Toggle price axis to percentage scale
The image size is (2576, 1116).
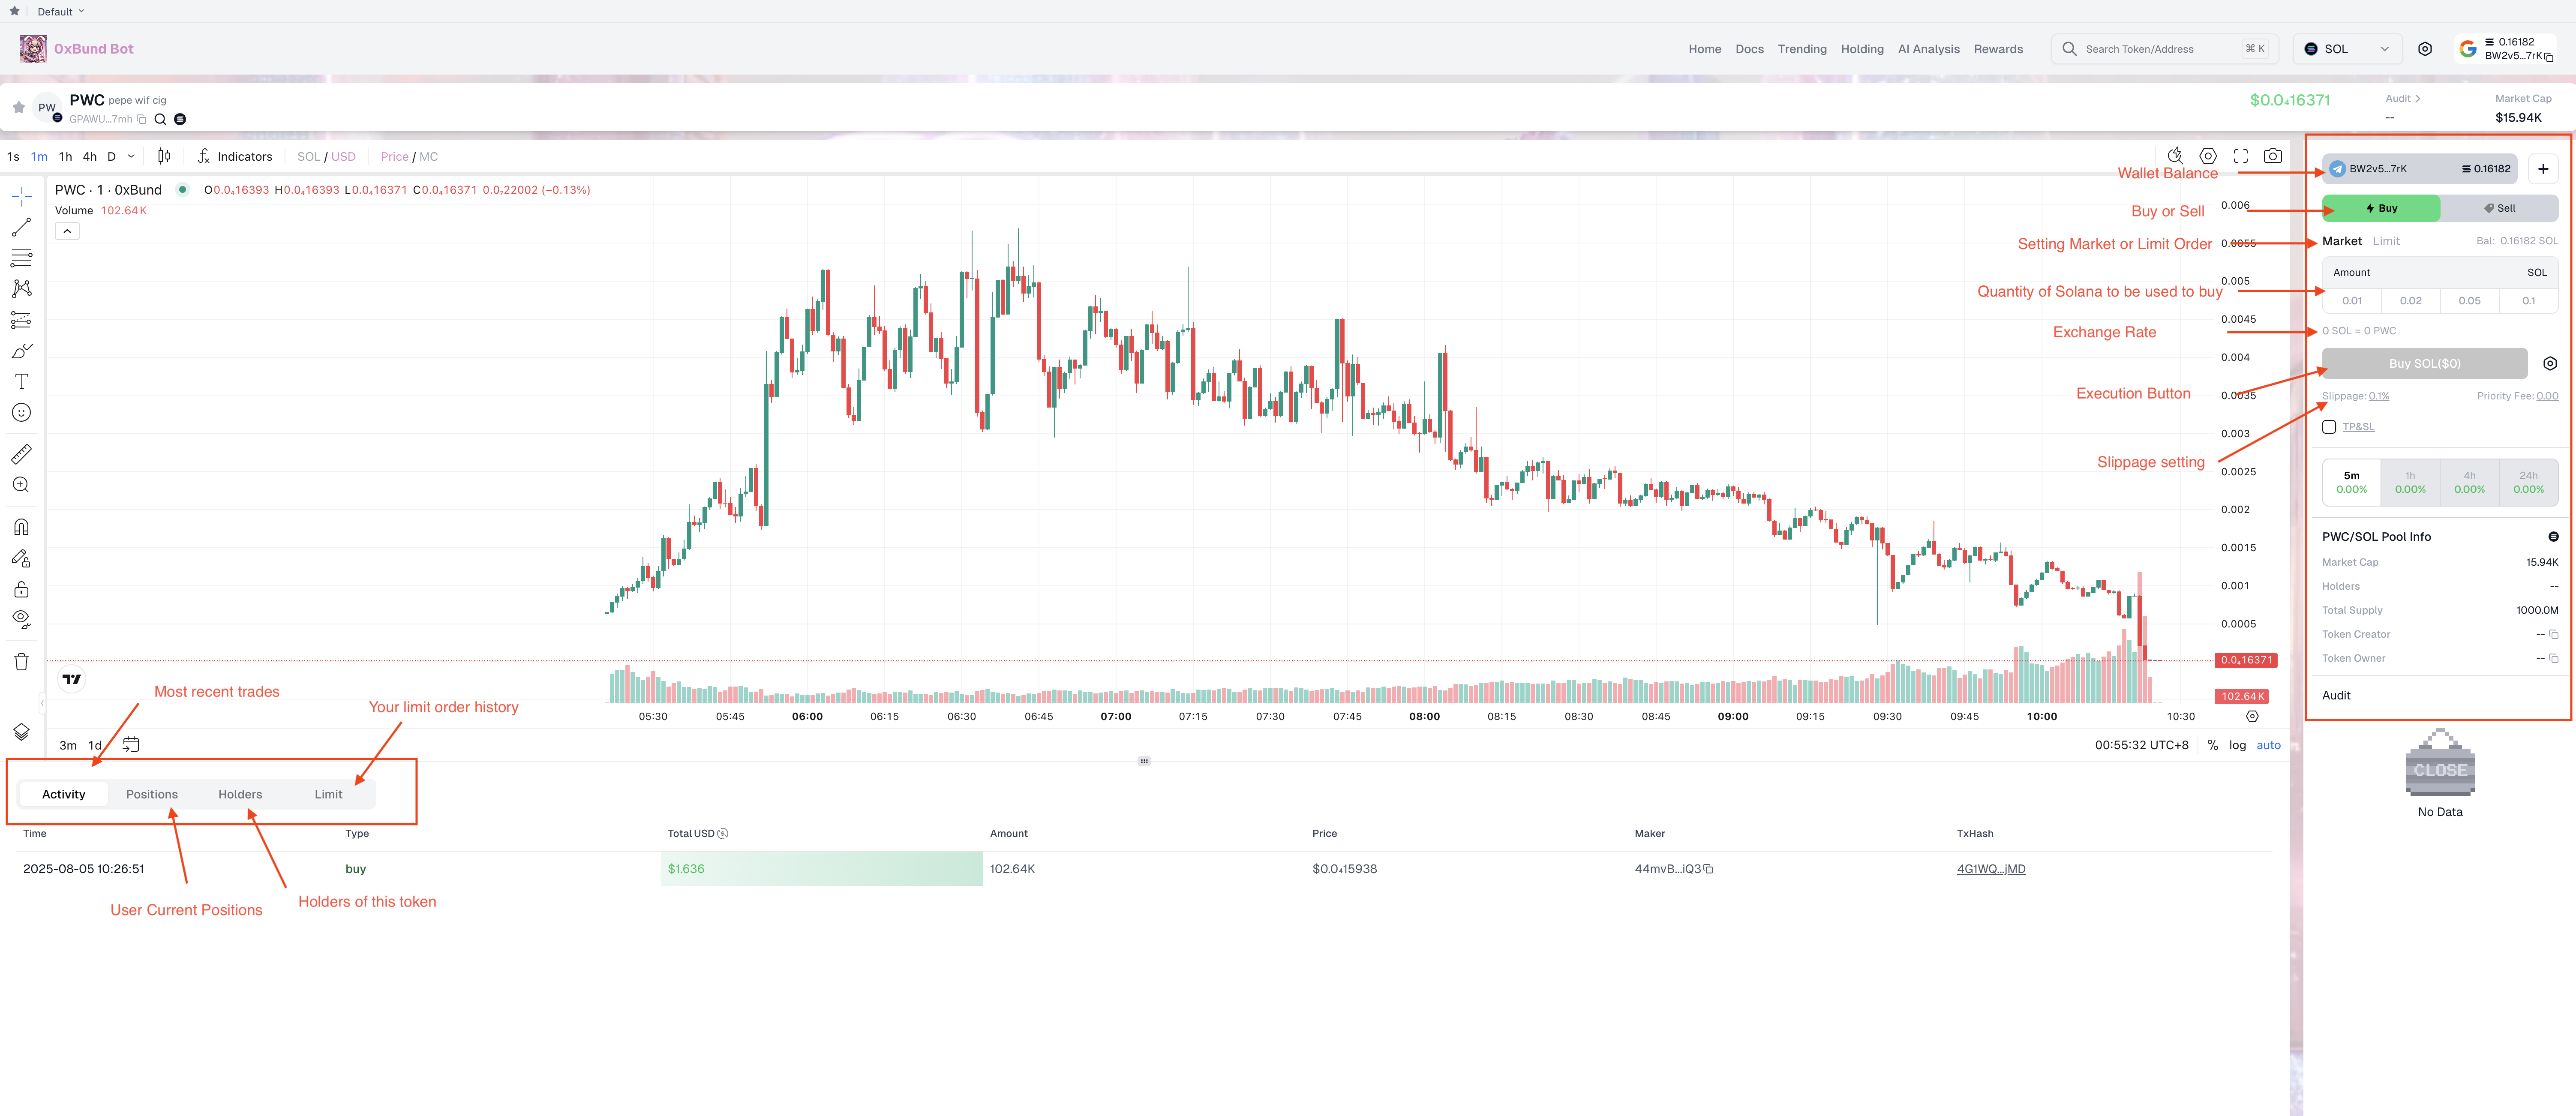click(2212, 745)
